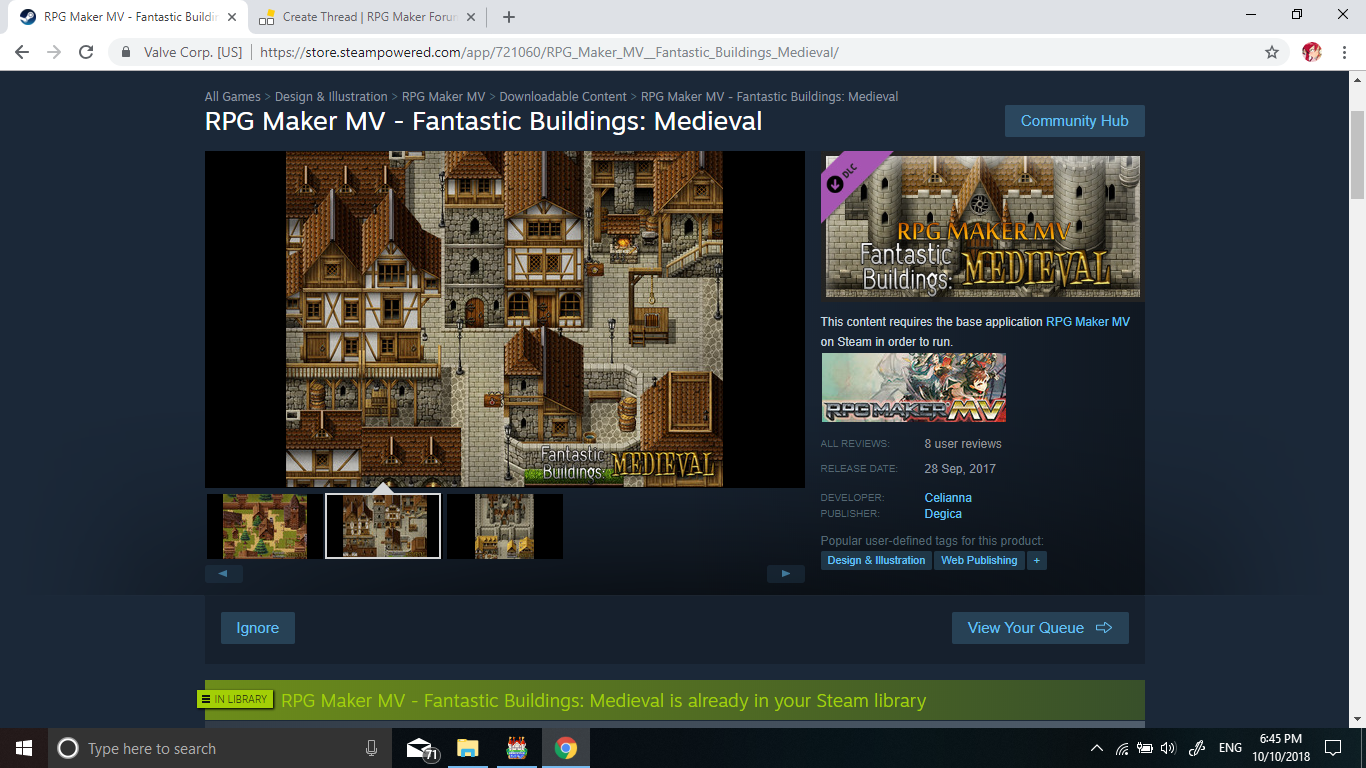Open the Downloadable Content breadcrumb
Image resolution: width=1366 pixels, height=768 pixels.
tap(563, 97)
